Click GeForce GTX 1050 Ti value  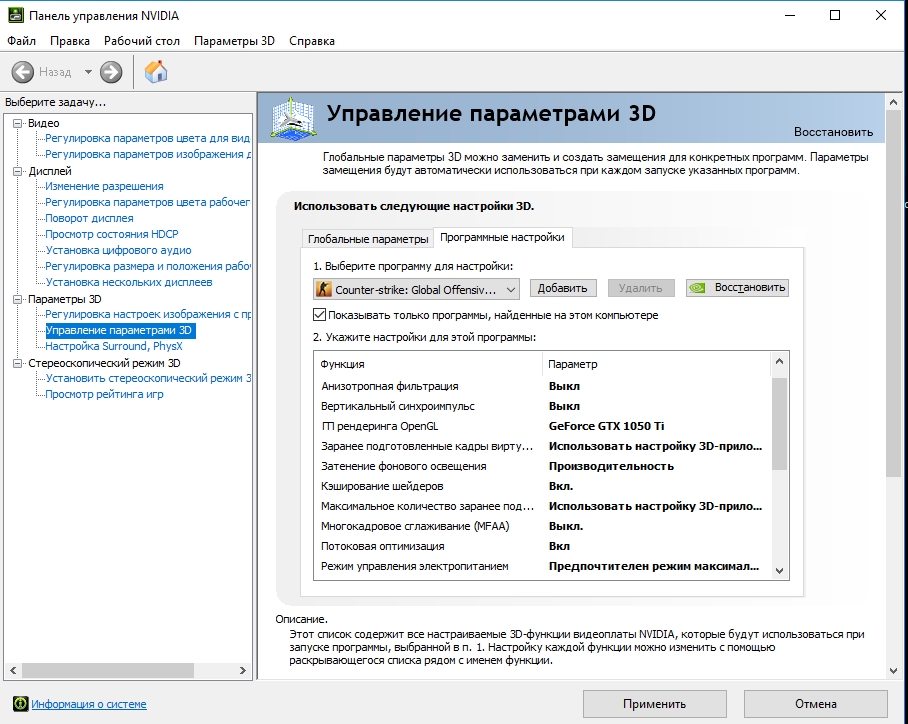click(x=606, y=426)
